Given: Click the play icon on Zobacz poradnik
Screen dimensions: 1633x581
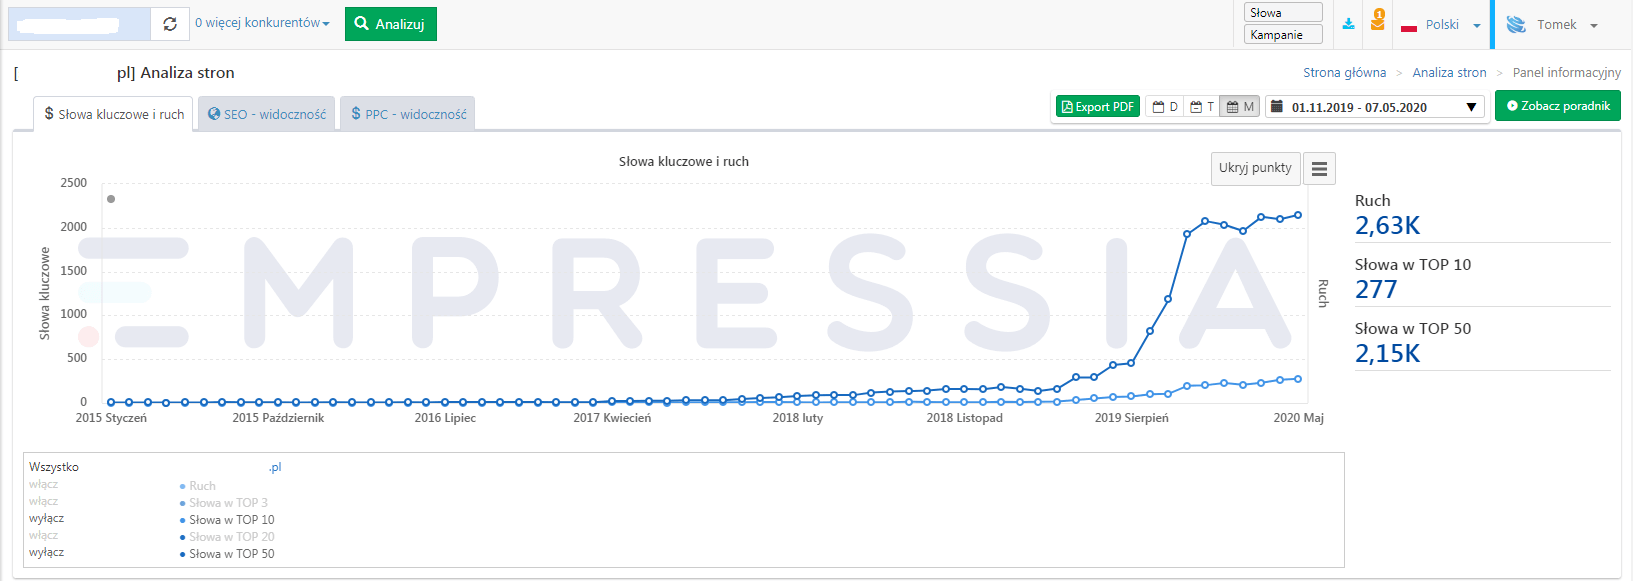Looking at the screenshot, I should point(1512,105).
